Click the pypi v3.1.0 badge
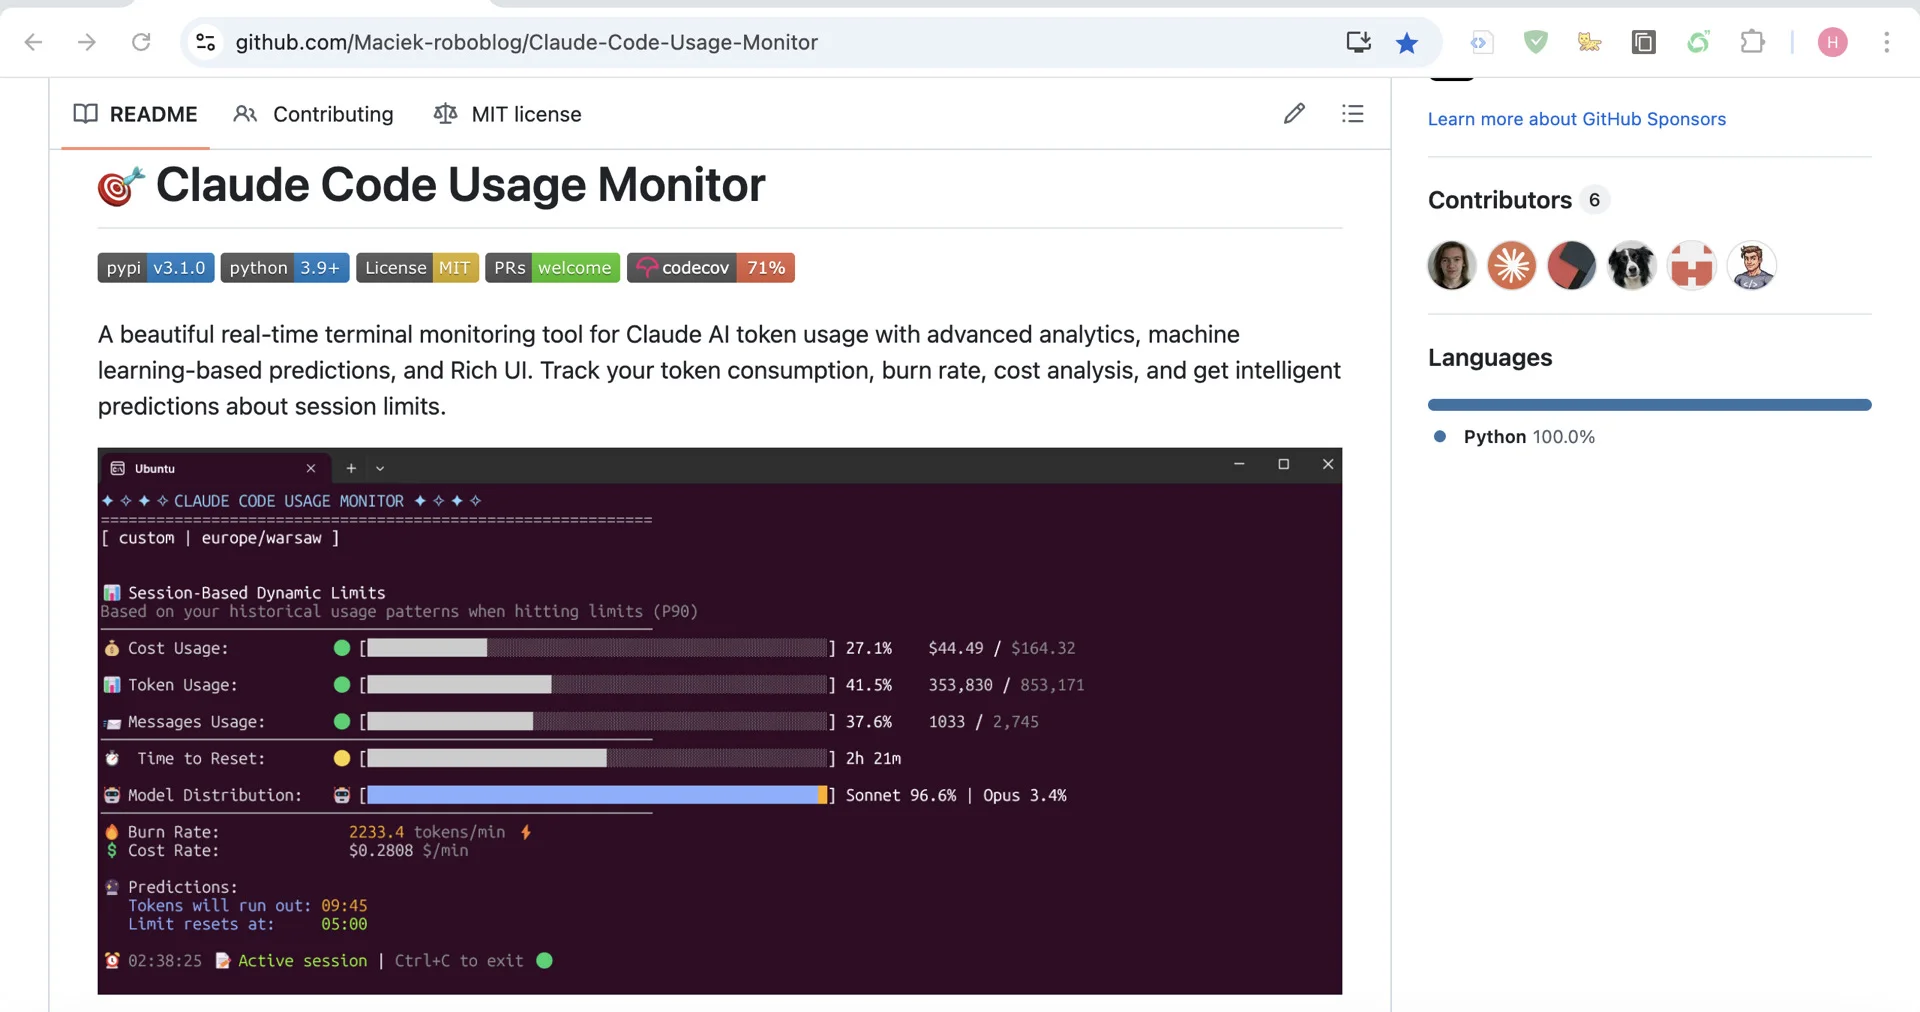The height and width of the screenshot is (1012, 1920). tap(156, 268)
